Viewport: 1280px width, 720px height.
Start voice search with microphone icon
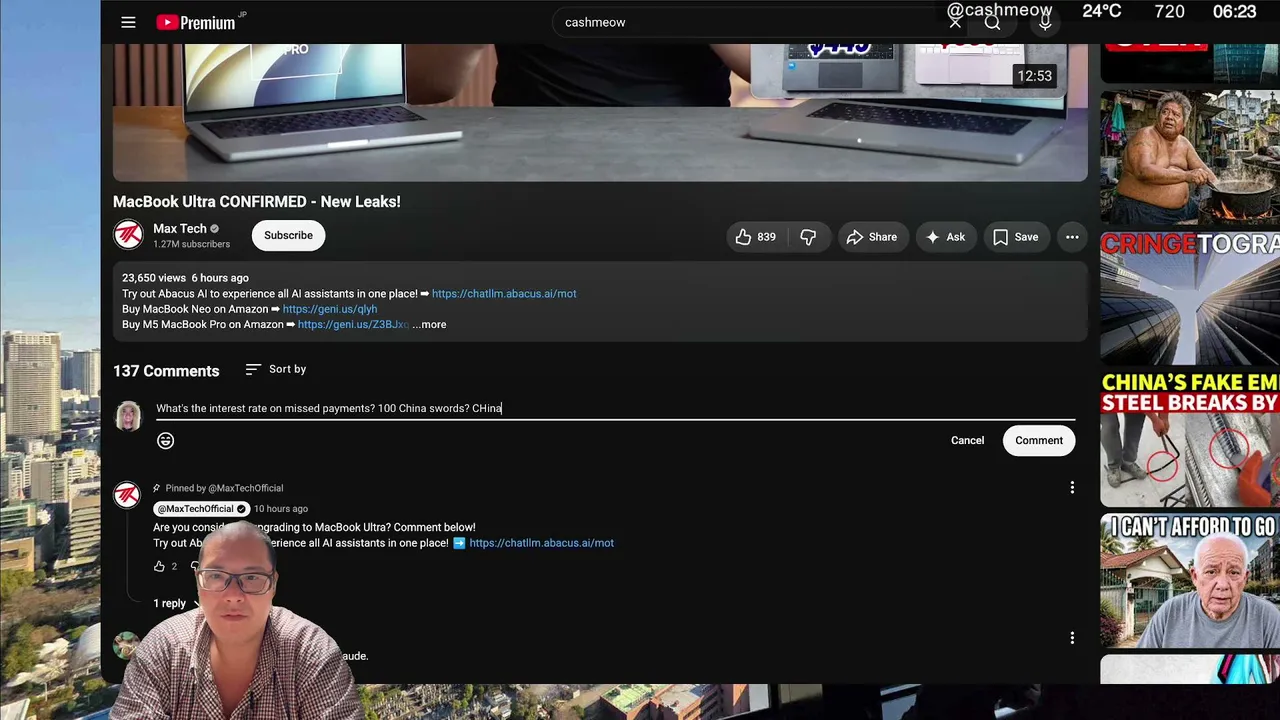click(1045, 22)
